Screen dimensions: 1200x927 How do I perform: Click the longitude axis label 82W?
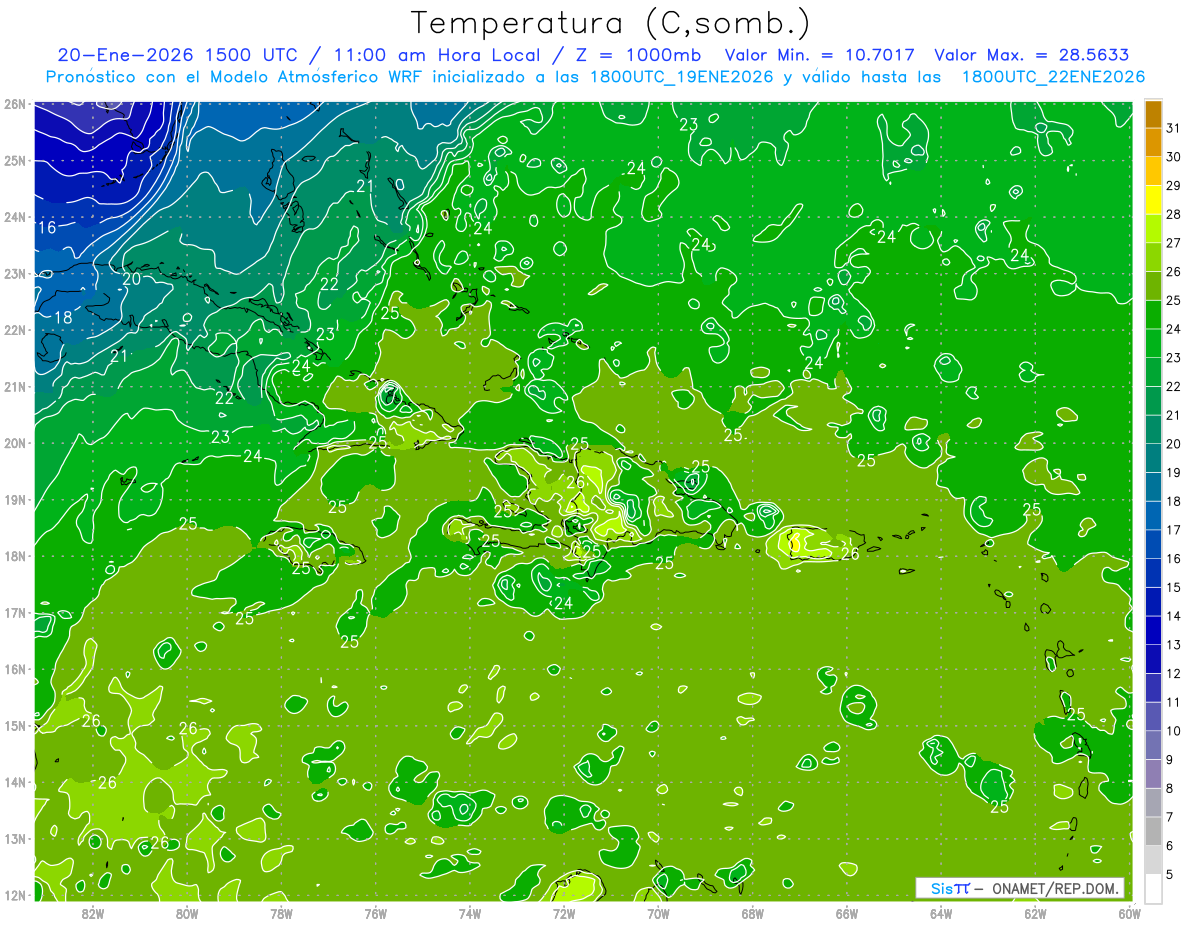click(x=93, y=913)
